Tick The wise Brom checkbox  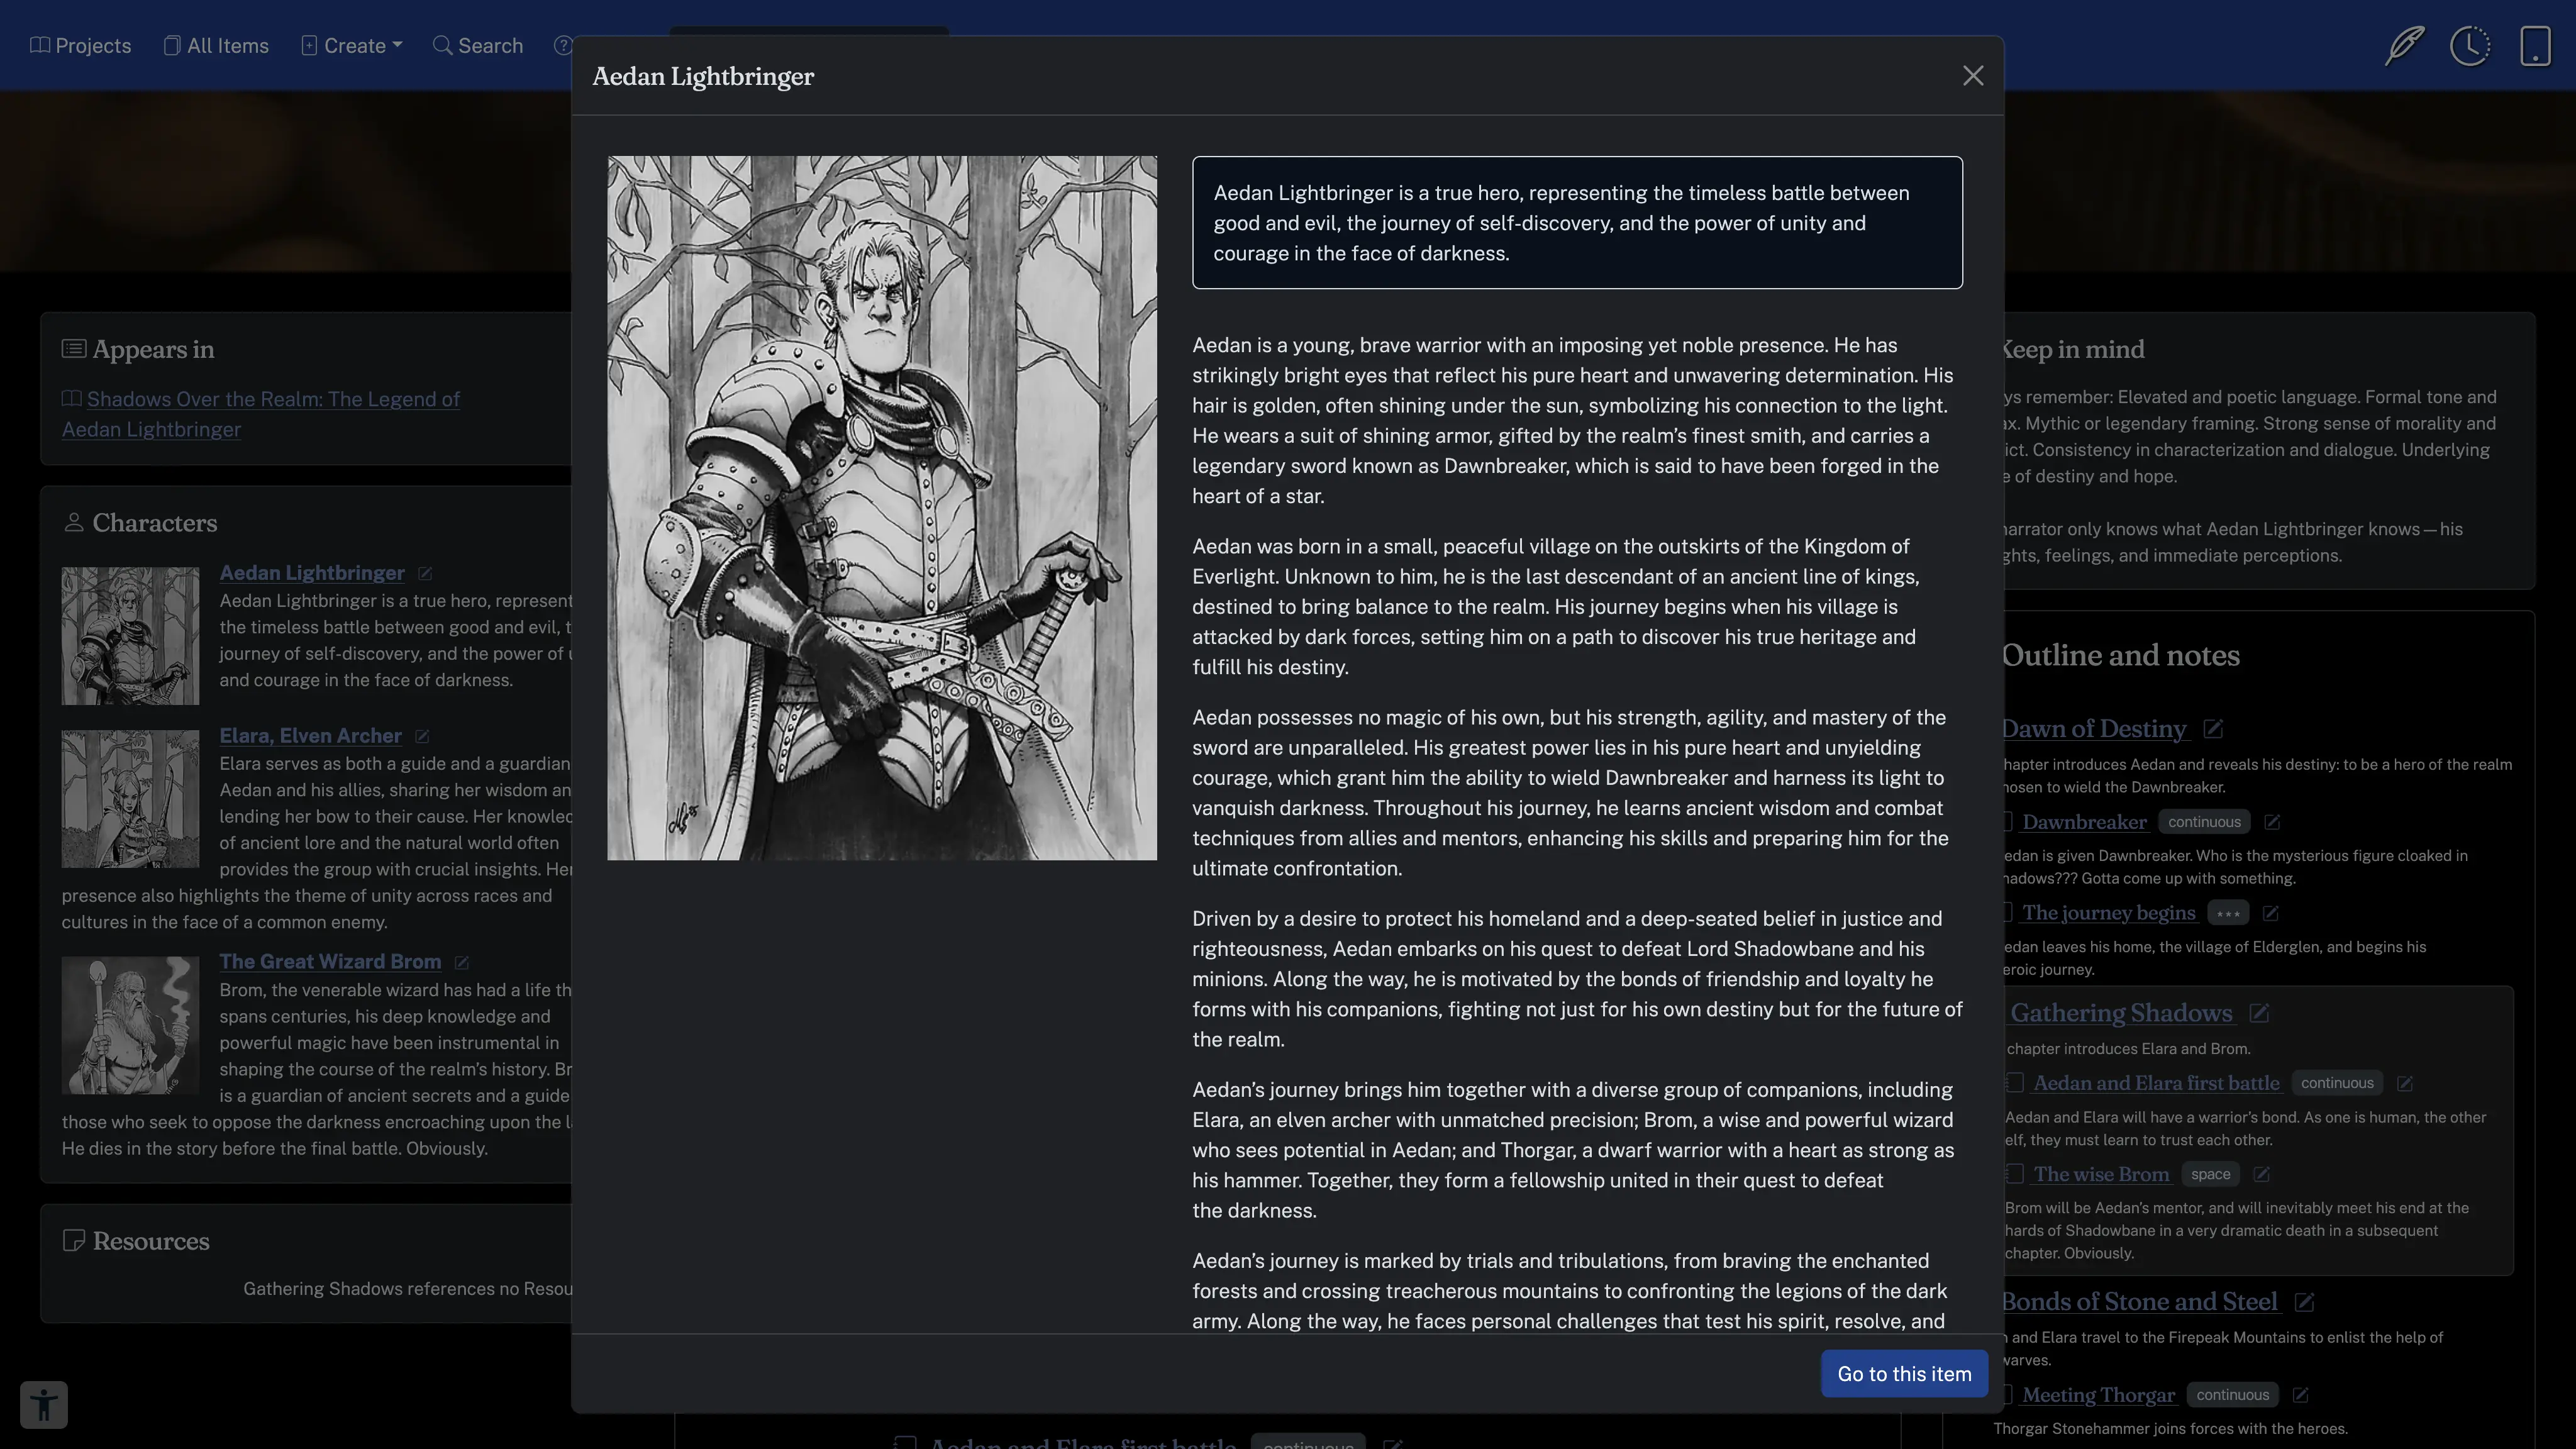(2014, 1174)
